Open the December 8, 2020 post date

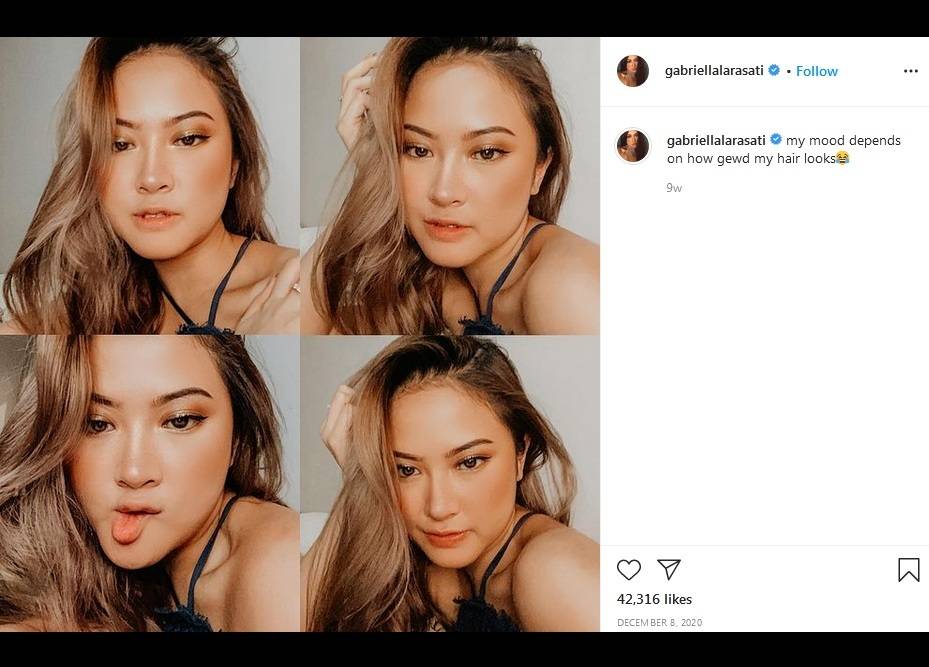659,623
